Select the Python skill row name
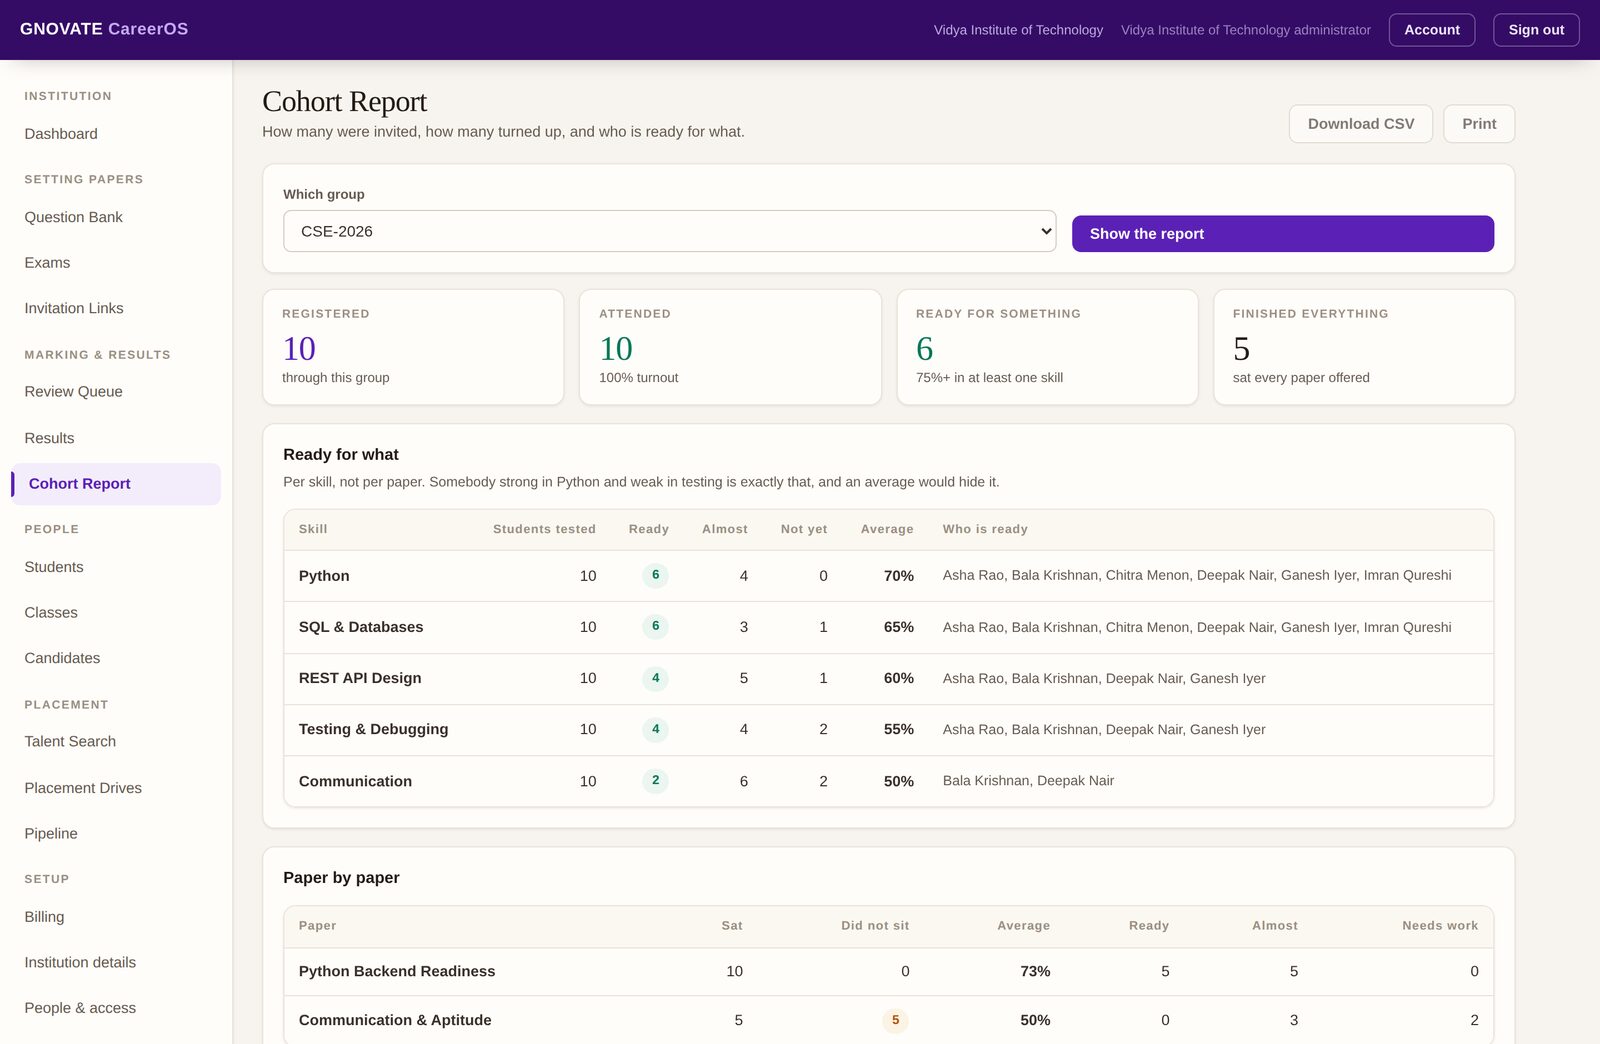Viewport: 1600px width, 1044px height. (324, 576)
